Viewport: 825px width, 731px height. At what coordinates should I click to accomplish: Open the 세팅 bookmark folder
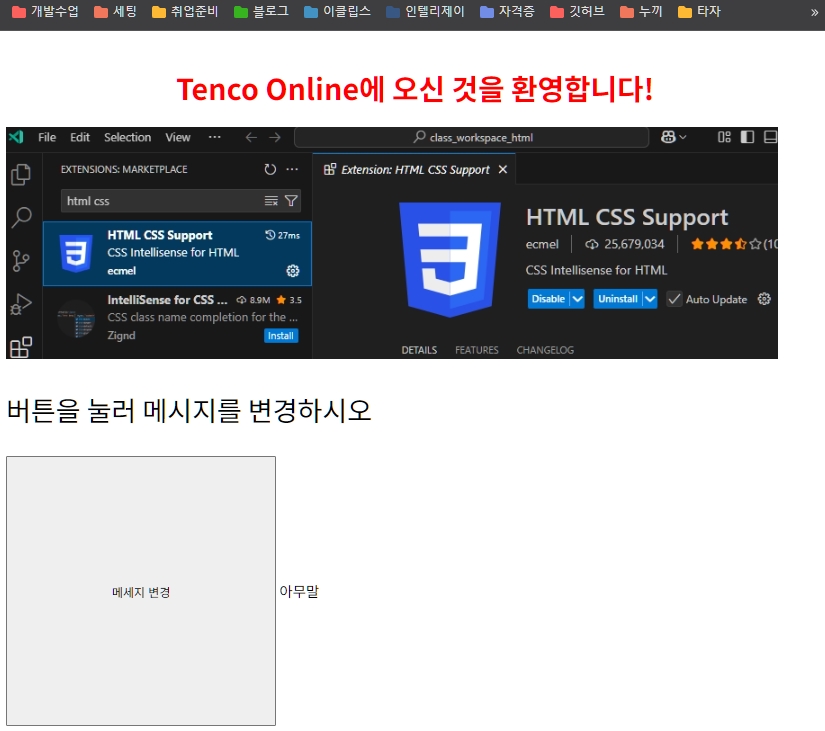point(115,12)
